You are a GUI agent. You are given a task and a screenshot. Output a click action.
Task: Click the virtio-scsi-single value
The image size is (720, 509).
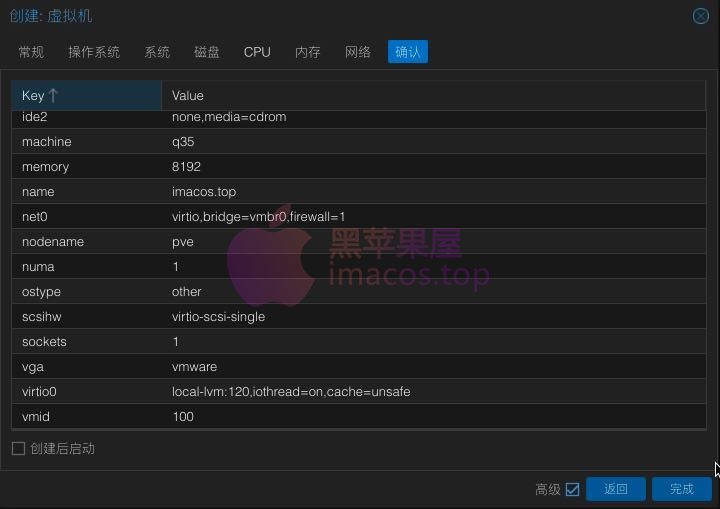pos(218,317)
